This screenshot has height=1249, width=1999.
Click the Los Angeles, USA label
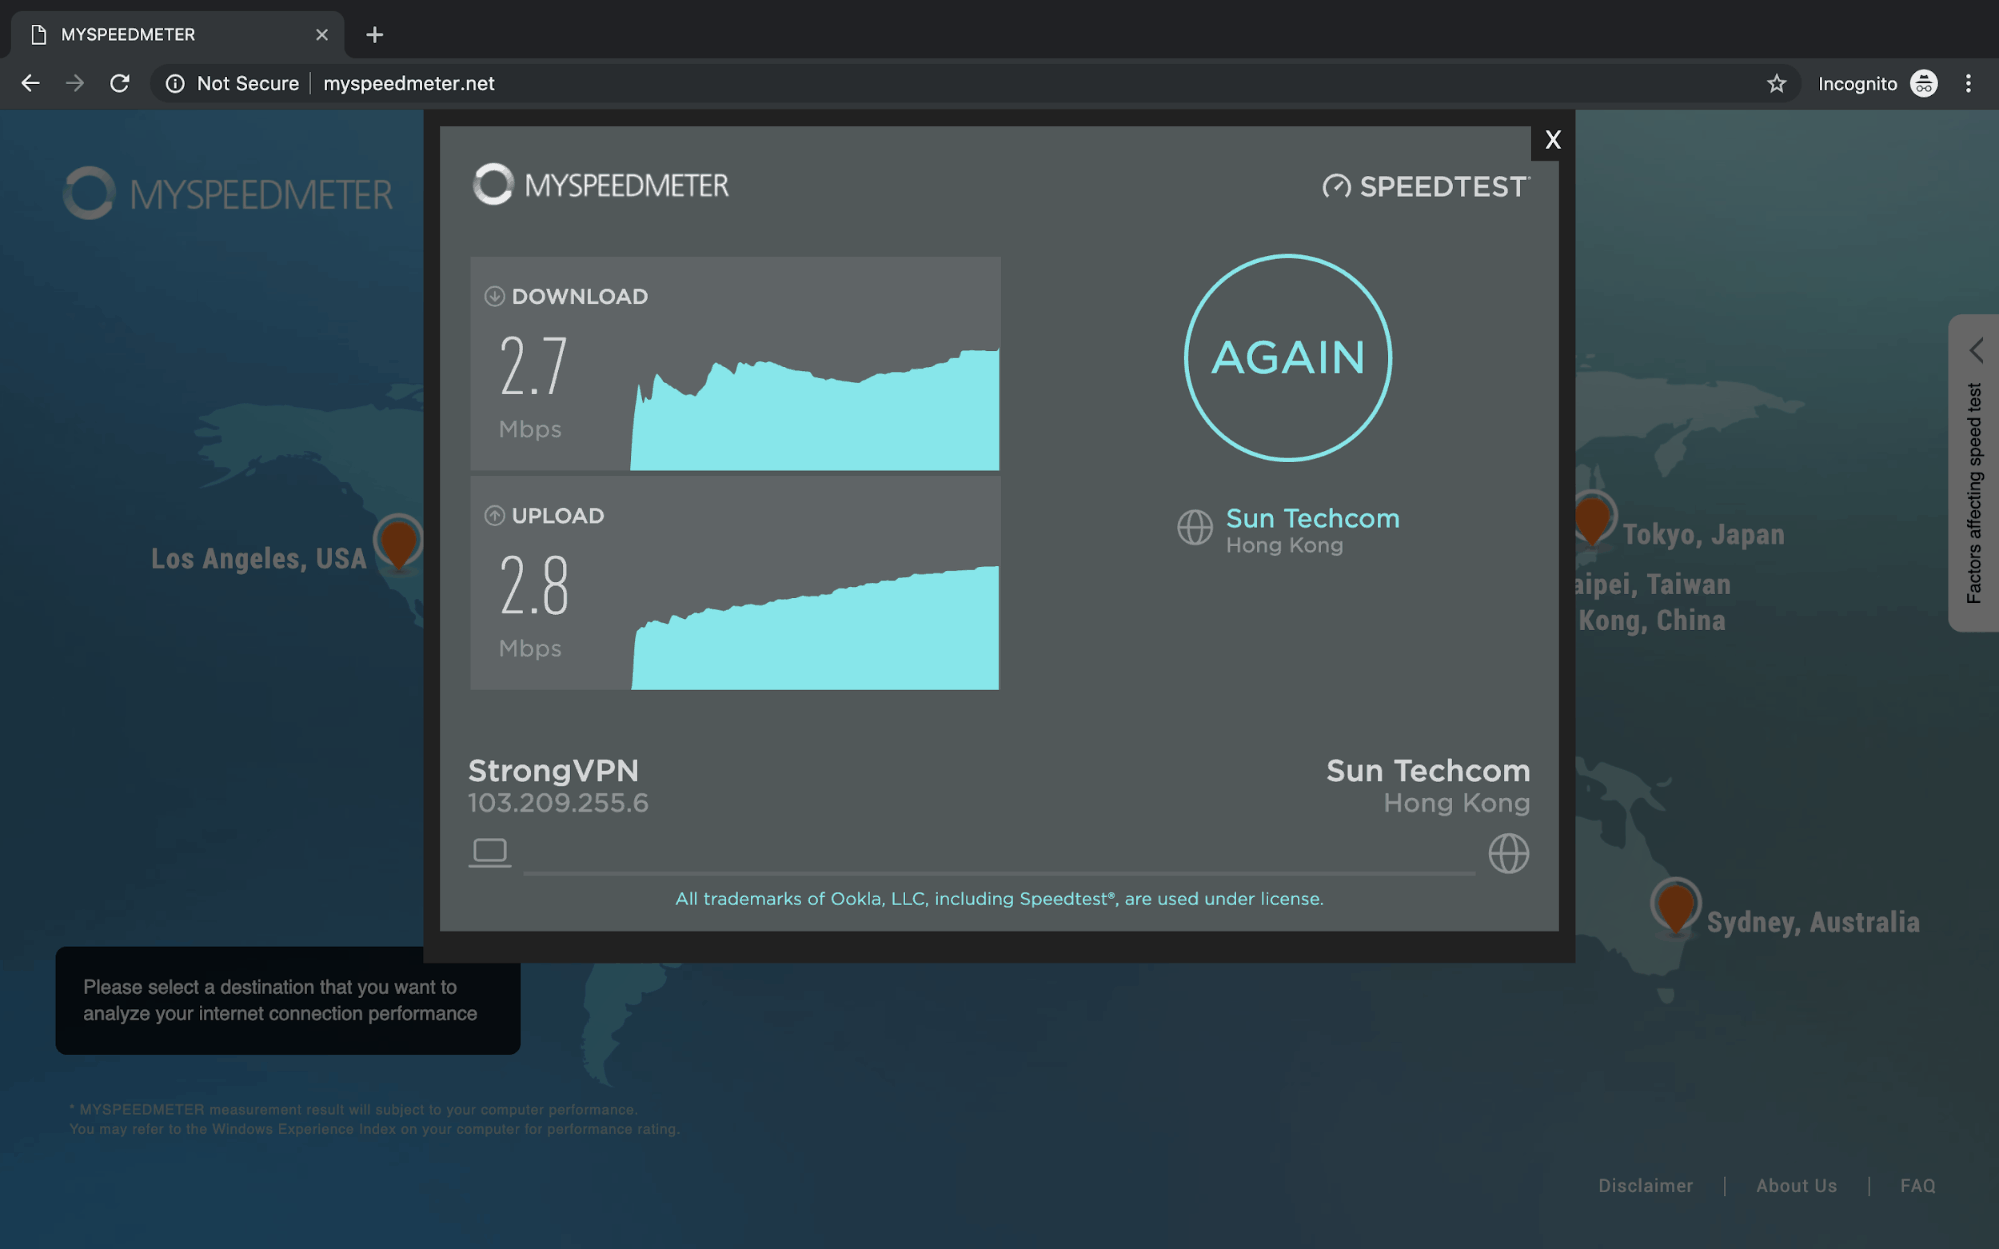pos(259,558)
